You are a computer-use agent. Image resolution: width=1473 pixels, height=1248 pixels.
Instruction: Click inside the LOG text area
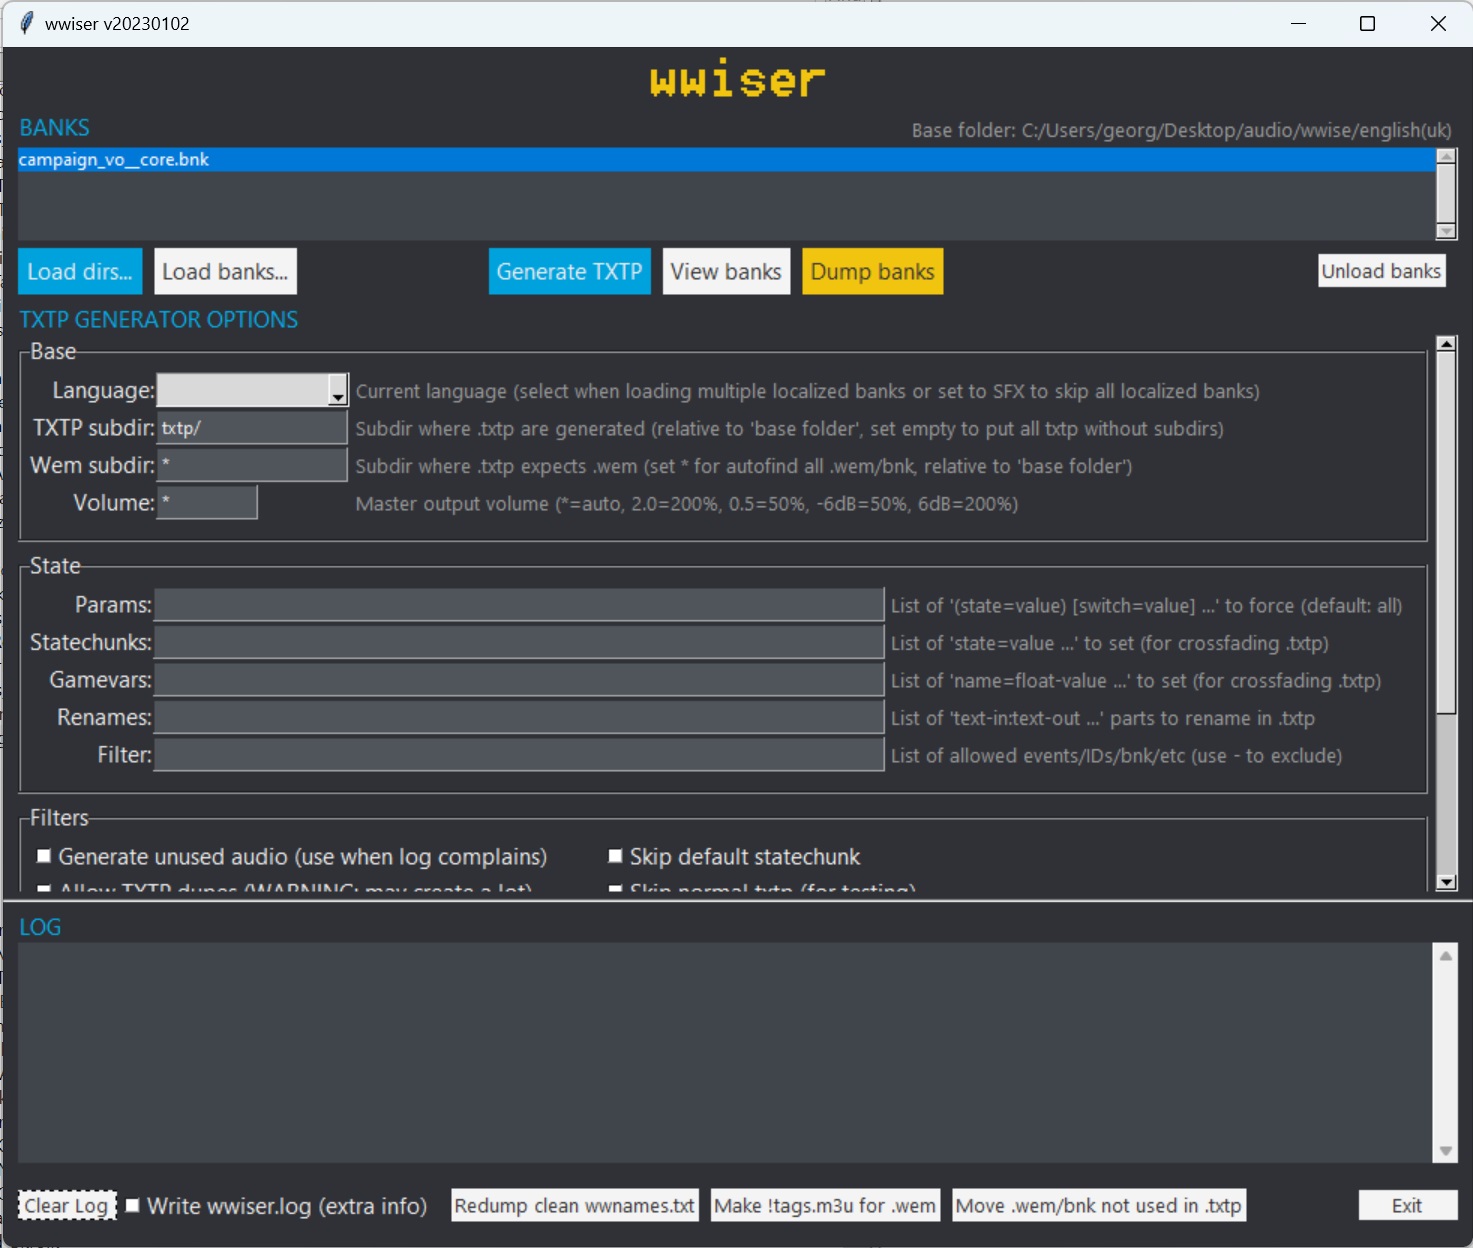coord(726,1052)
